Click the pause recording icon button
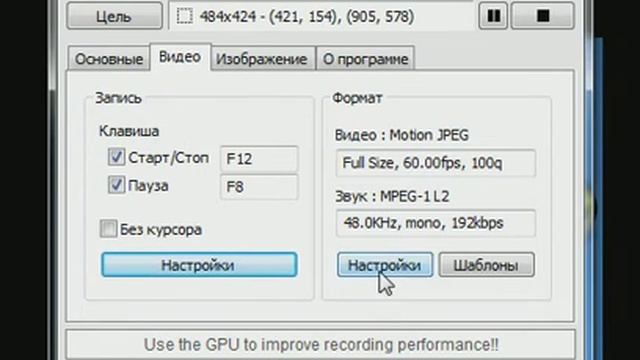Screen dimensions: 640x360 tap(493, 16)
